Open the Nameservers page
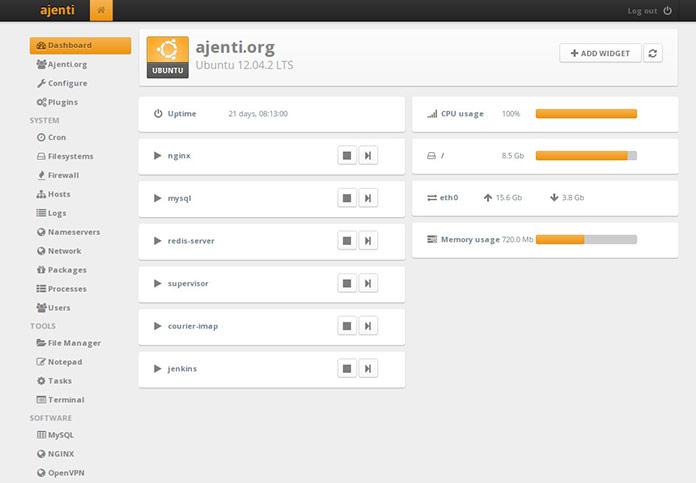Viewport: 696px width, 483px height. click(68, 232)
